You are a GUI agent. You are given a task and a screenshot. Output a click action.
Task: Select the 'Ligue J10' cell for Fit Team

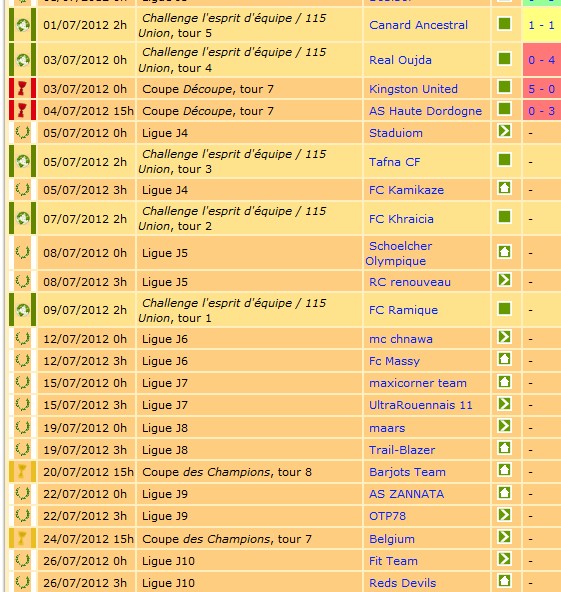[x=249, y=561]
